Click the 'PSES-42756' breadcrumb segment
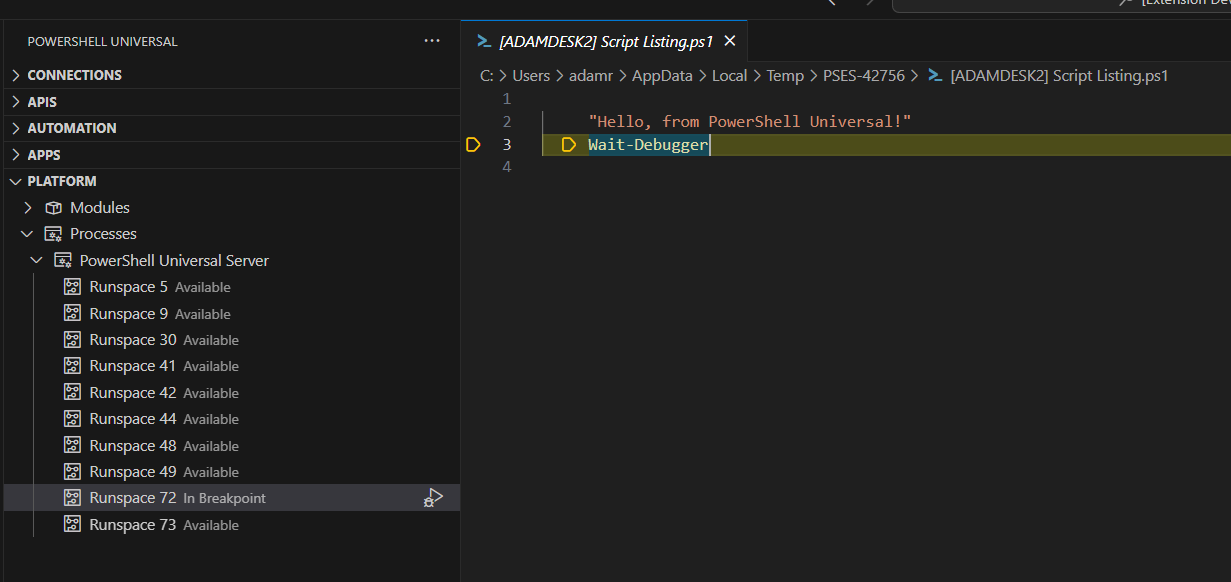The height and width of the screenshot is (582, 1231). [x=864, y=75]
